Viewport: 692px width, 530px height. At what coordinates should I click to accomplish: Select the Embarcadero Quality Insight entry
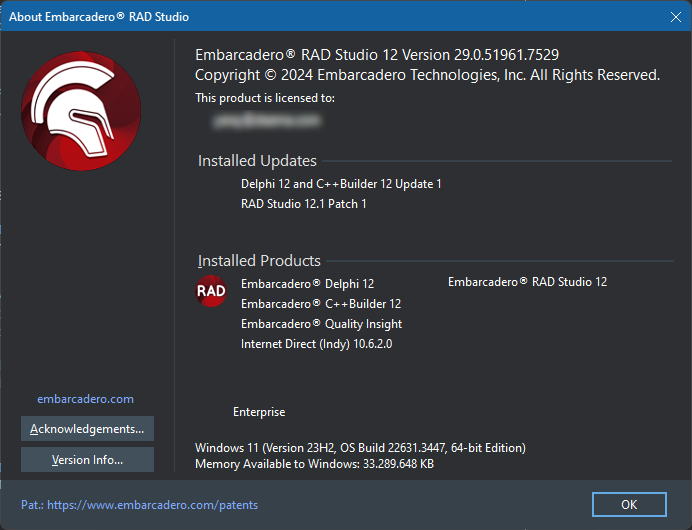321,324
